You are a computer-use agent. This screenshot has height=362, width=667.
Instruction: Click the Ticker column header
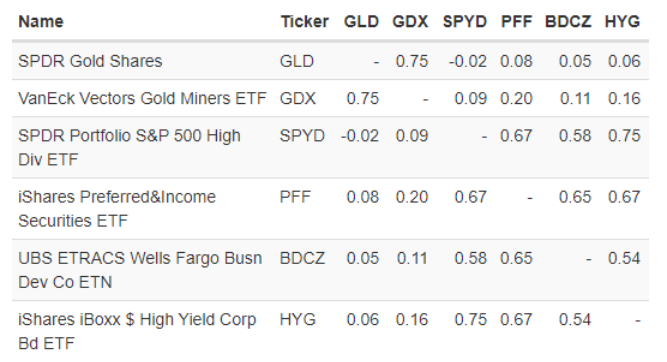tap(305, 21)
